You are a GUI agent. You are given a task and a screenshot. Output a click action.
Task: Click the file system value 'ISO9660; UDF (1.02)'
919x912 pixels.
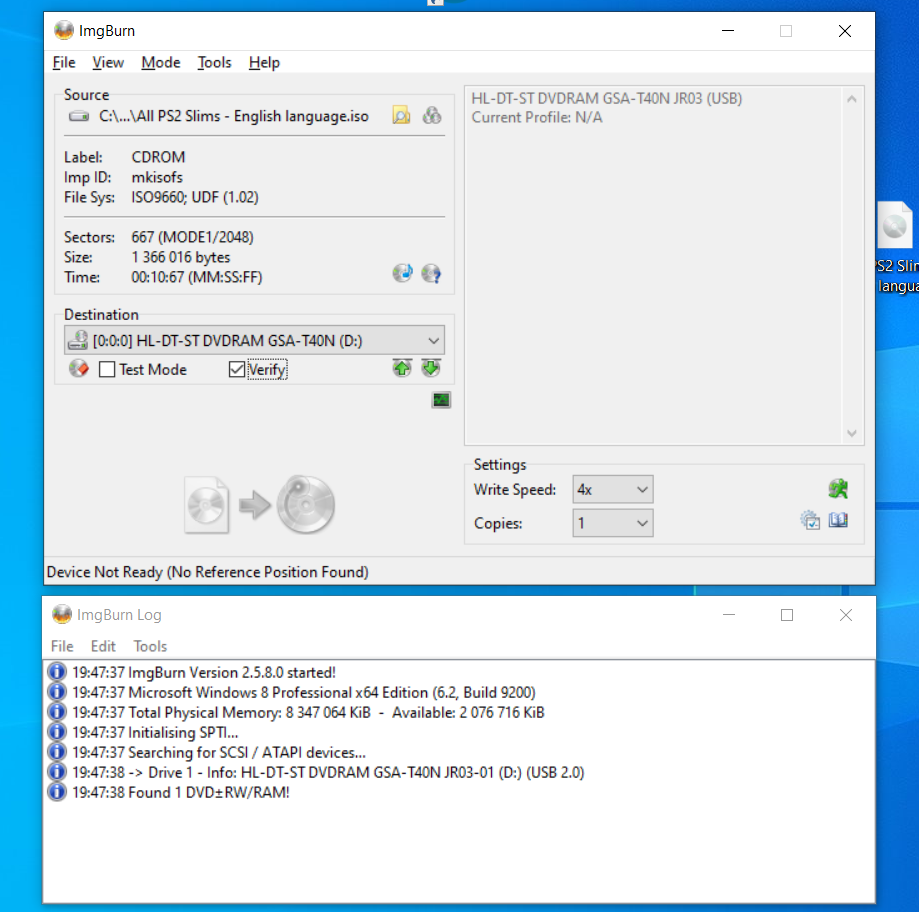(195, 197)
